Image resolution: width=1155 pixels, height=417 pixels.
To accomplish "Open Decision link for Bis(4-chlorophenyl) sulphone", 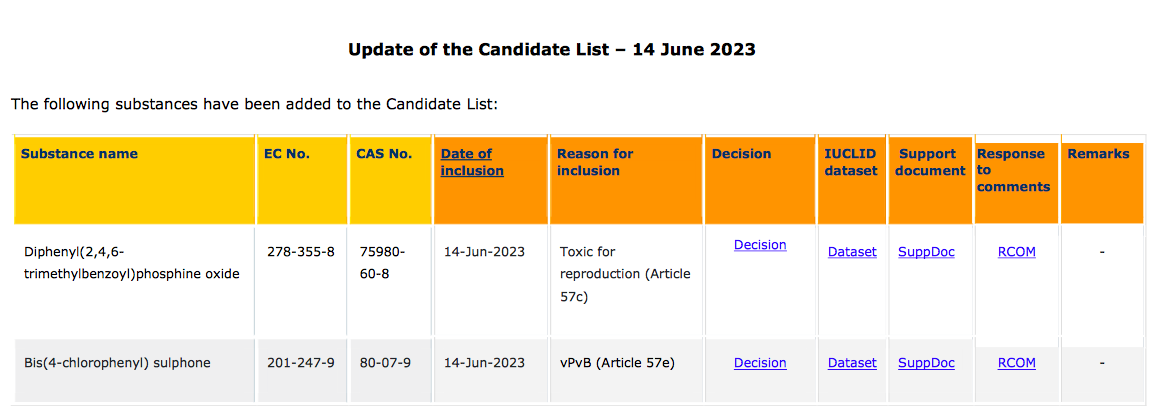I will click(x=760, y=363).
